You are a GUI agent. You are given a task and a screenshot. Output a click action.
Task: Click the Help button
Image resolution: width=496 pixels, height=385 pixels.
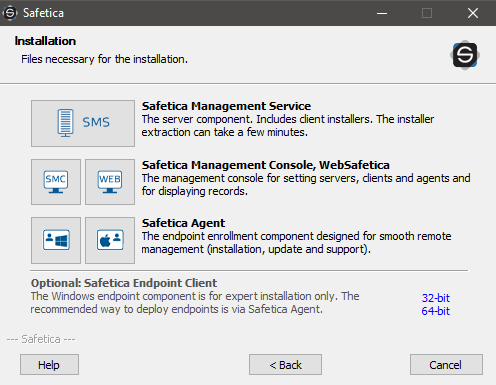pos(49,365)
